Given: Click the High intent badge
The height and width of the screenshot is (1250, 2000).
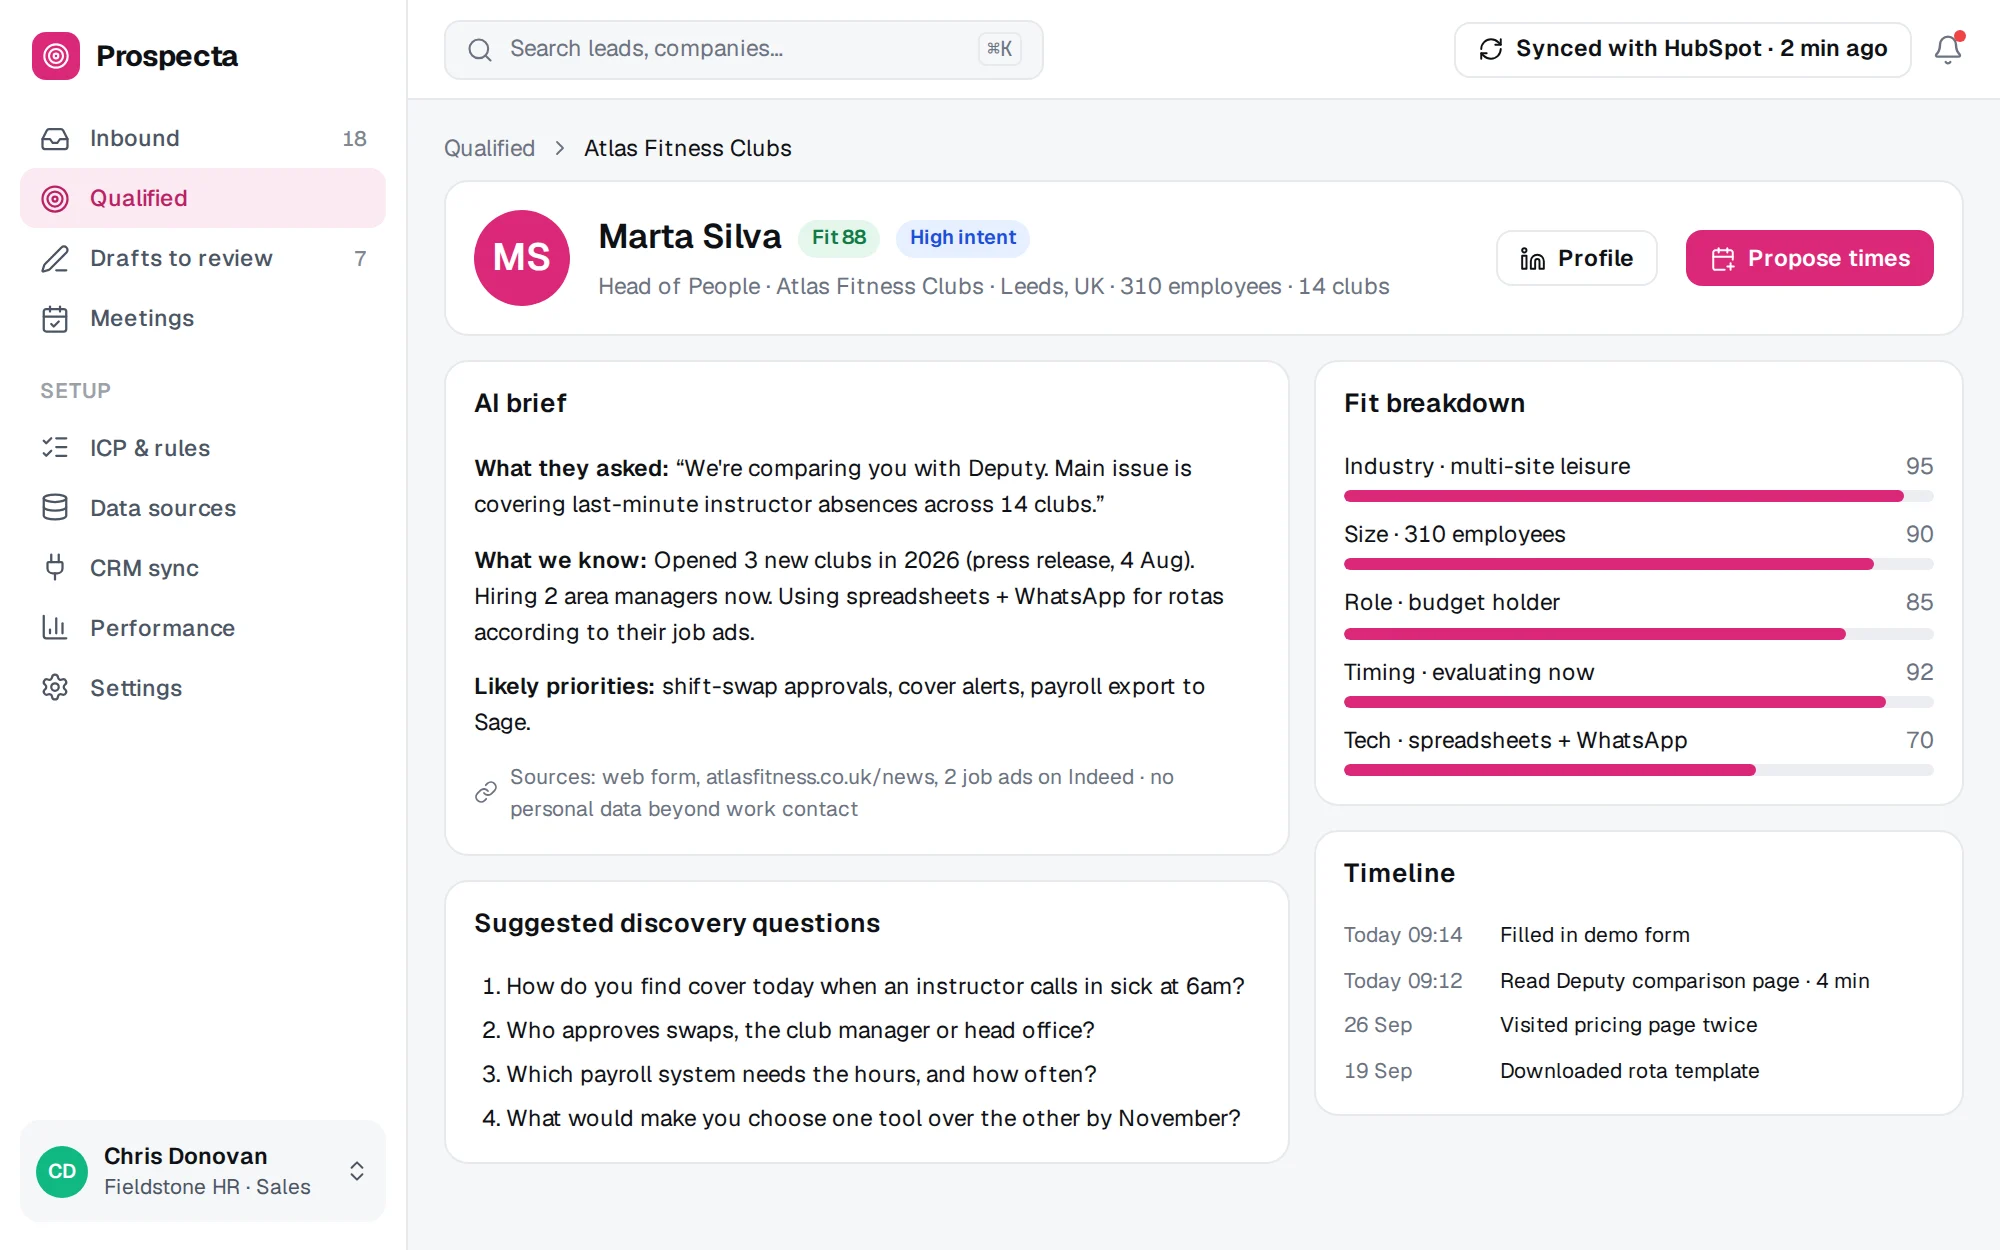Looking at the screenshot, I should pos(963,237).
